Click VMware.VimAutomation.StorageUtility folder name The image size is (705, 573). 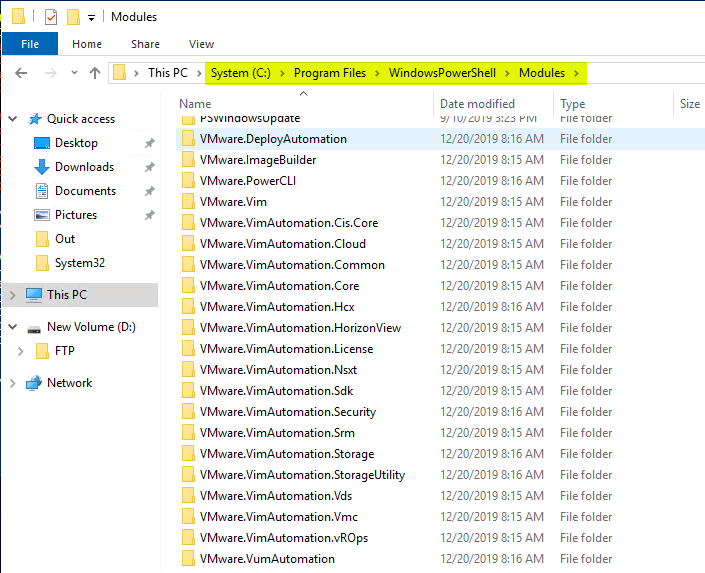click(303, 475)
